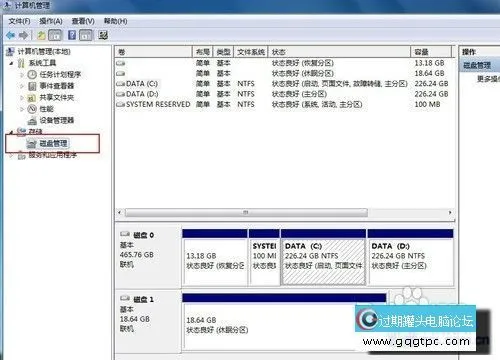Sort by the 卷 column header

click(154, 52)
